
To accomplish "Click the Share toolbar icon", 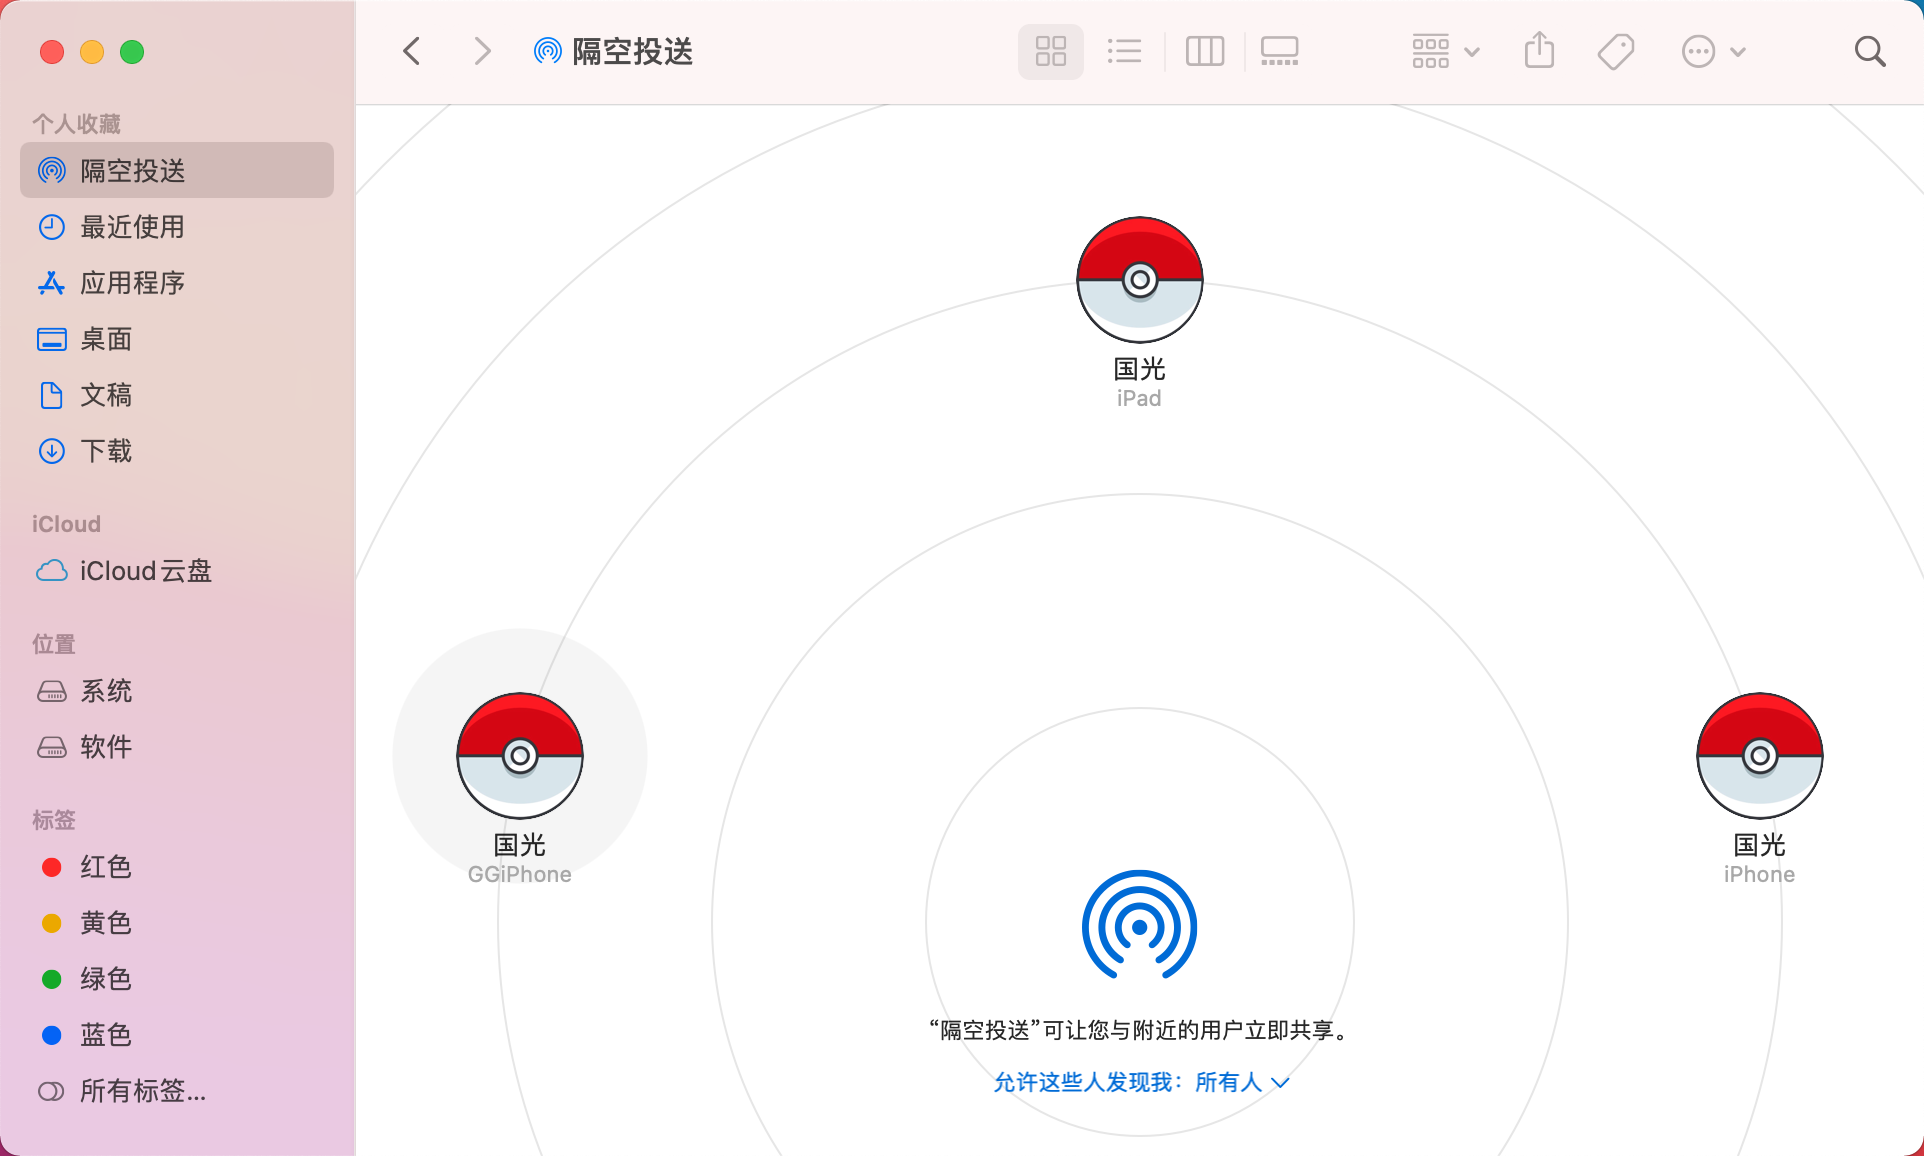I will coord(1539,51).
